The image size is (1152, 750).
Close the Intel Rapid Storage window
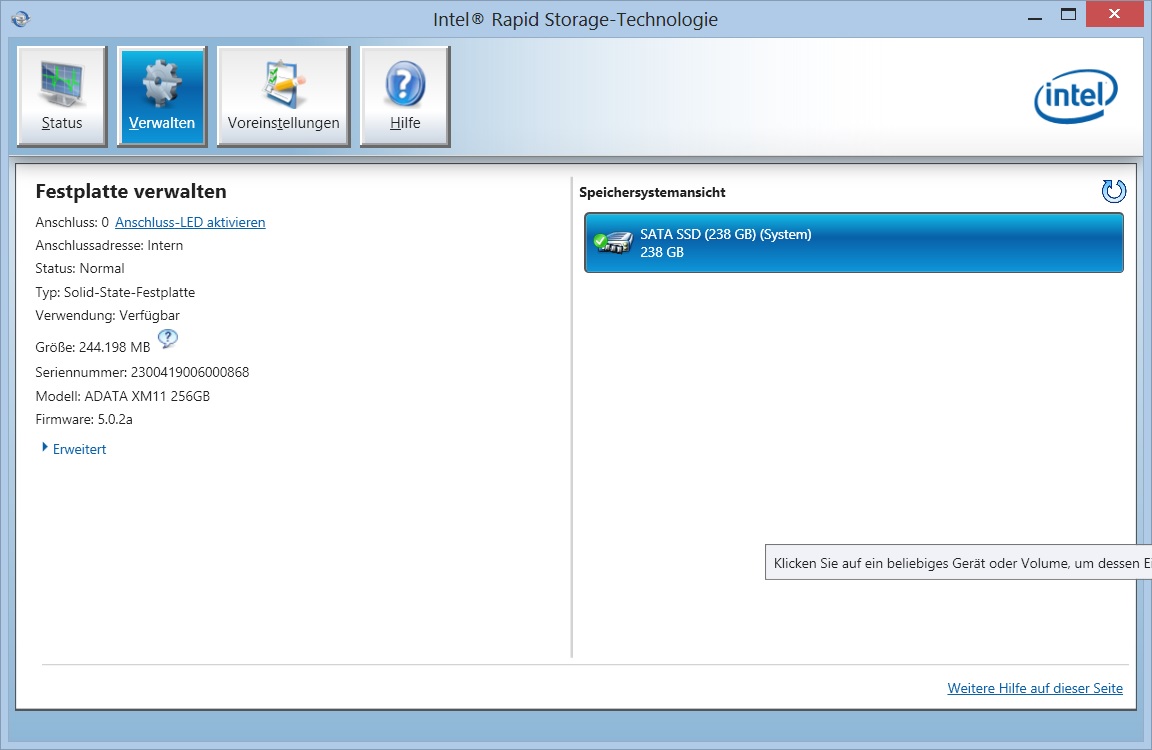pyautogui.click(x=1115, y=14)
